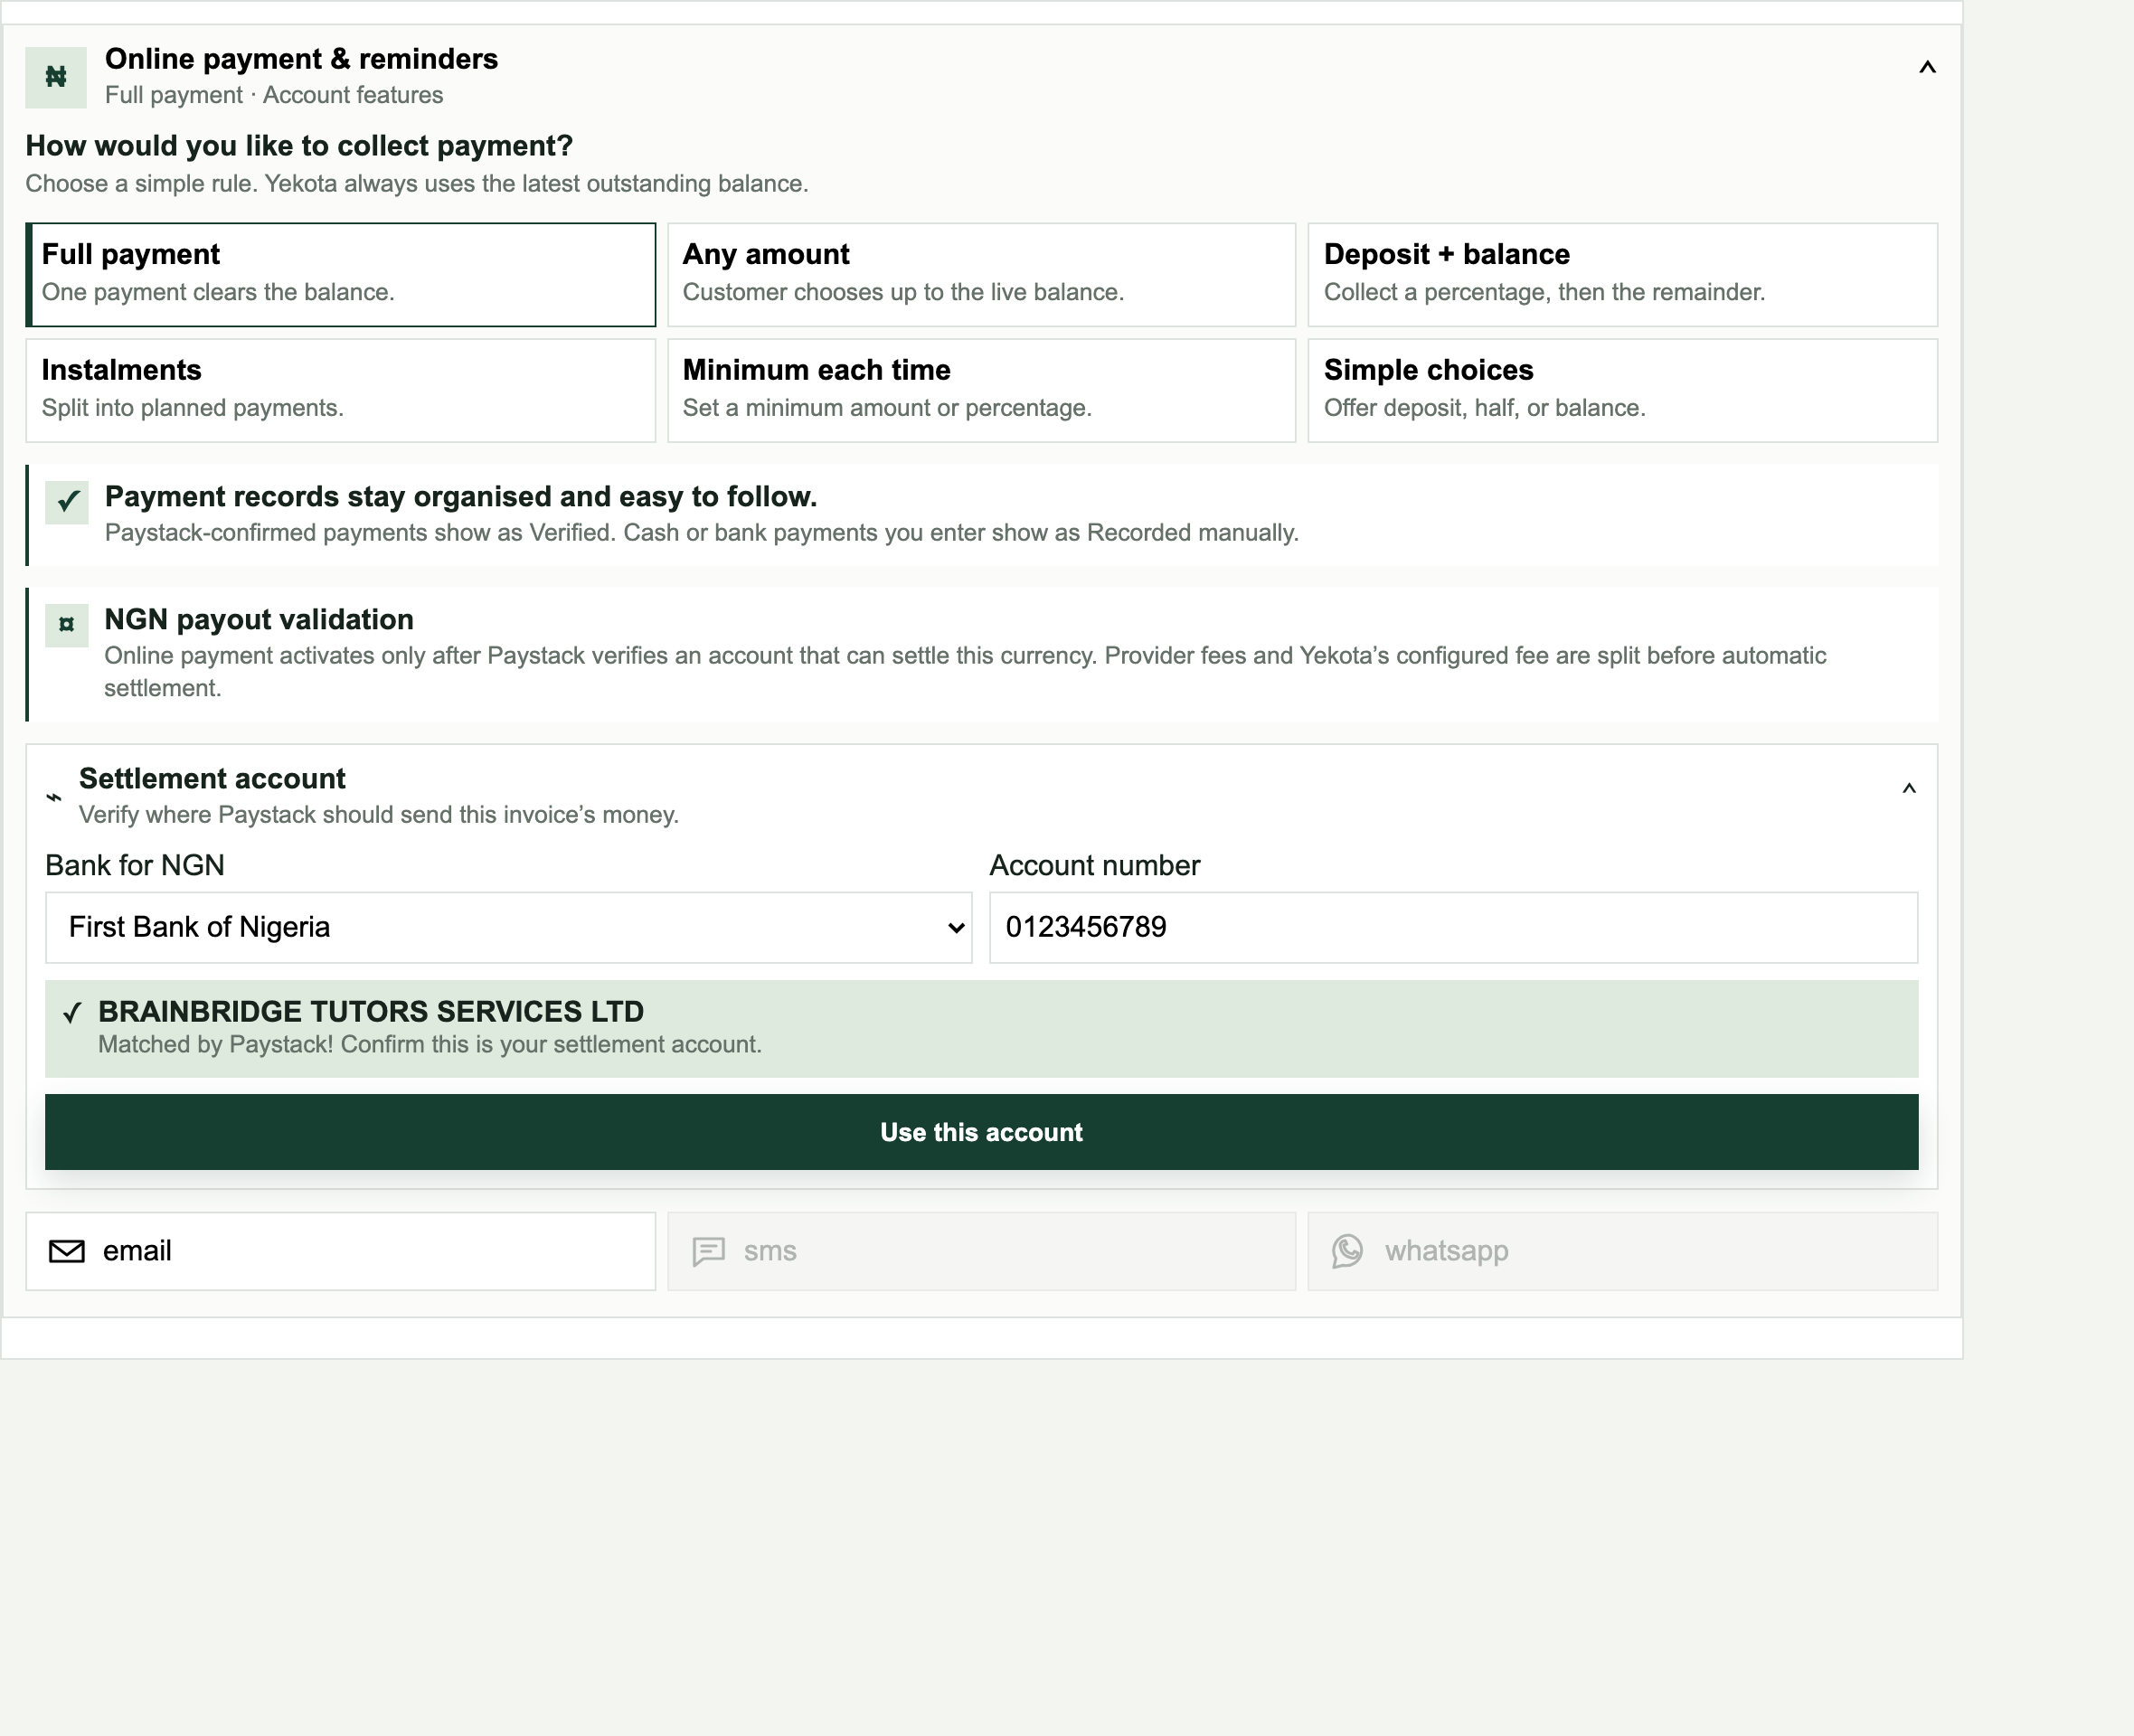Click the BRAINBRIDGE TUTORS SERVICES LTD matched name

[x=371, y=1011]
